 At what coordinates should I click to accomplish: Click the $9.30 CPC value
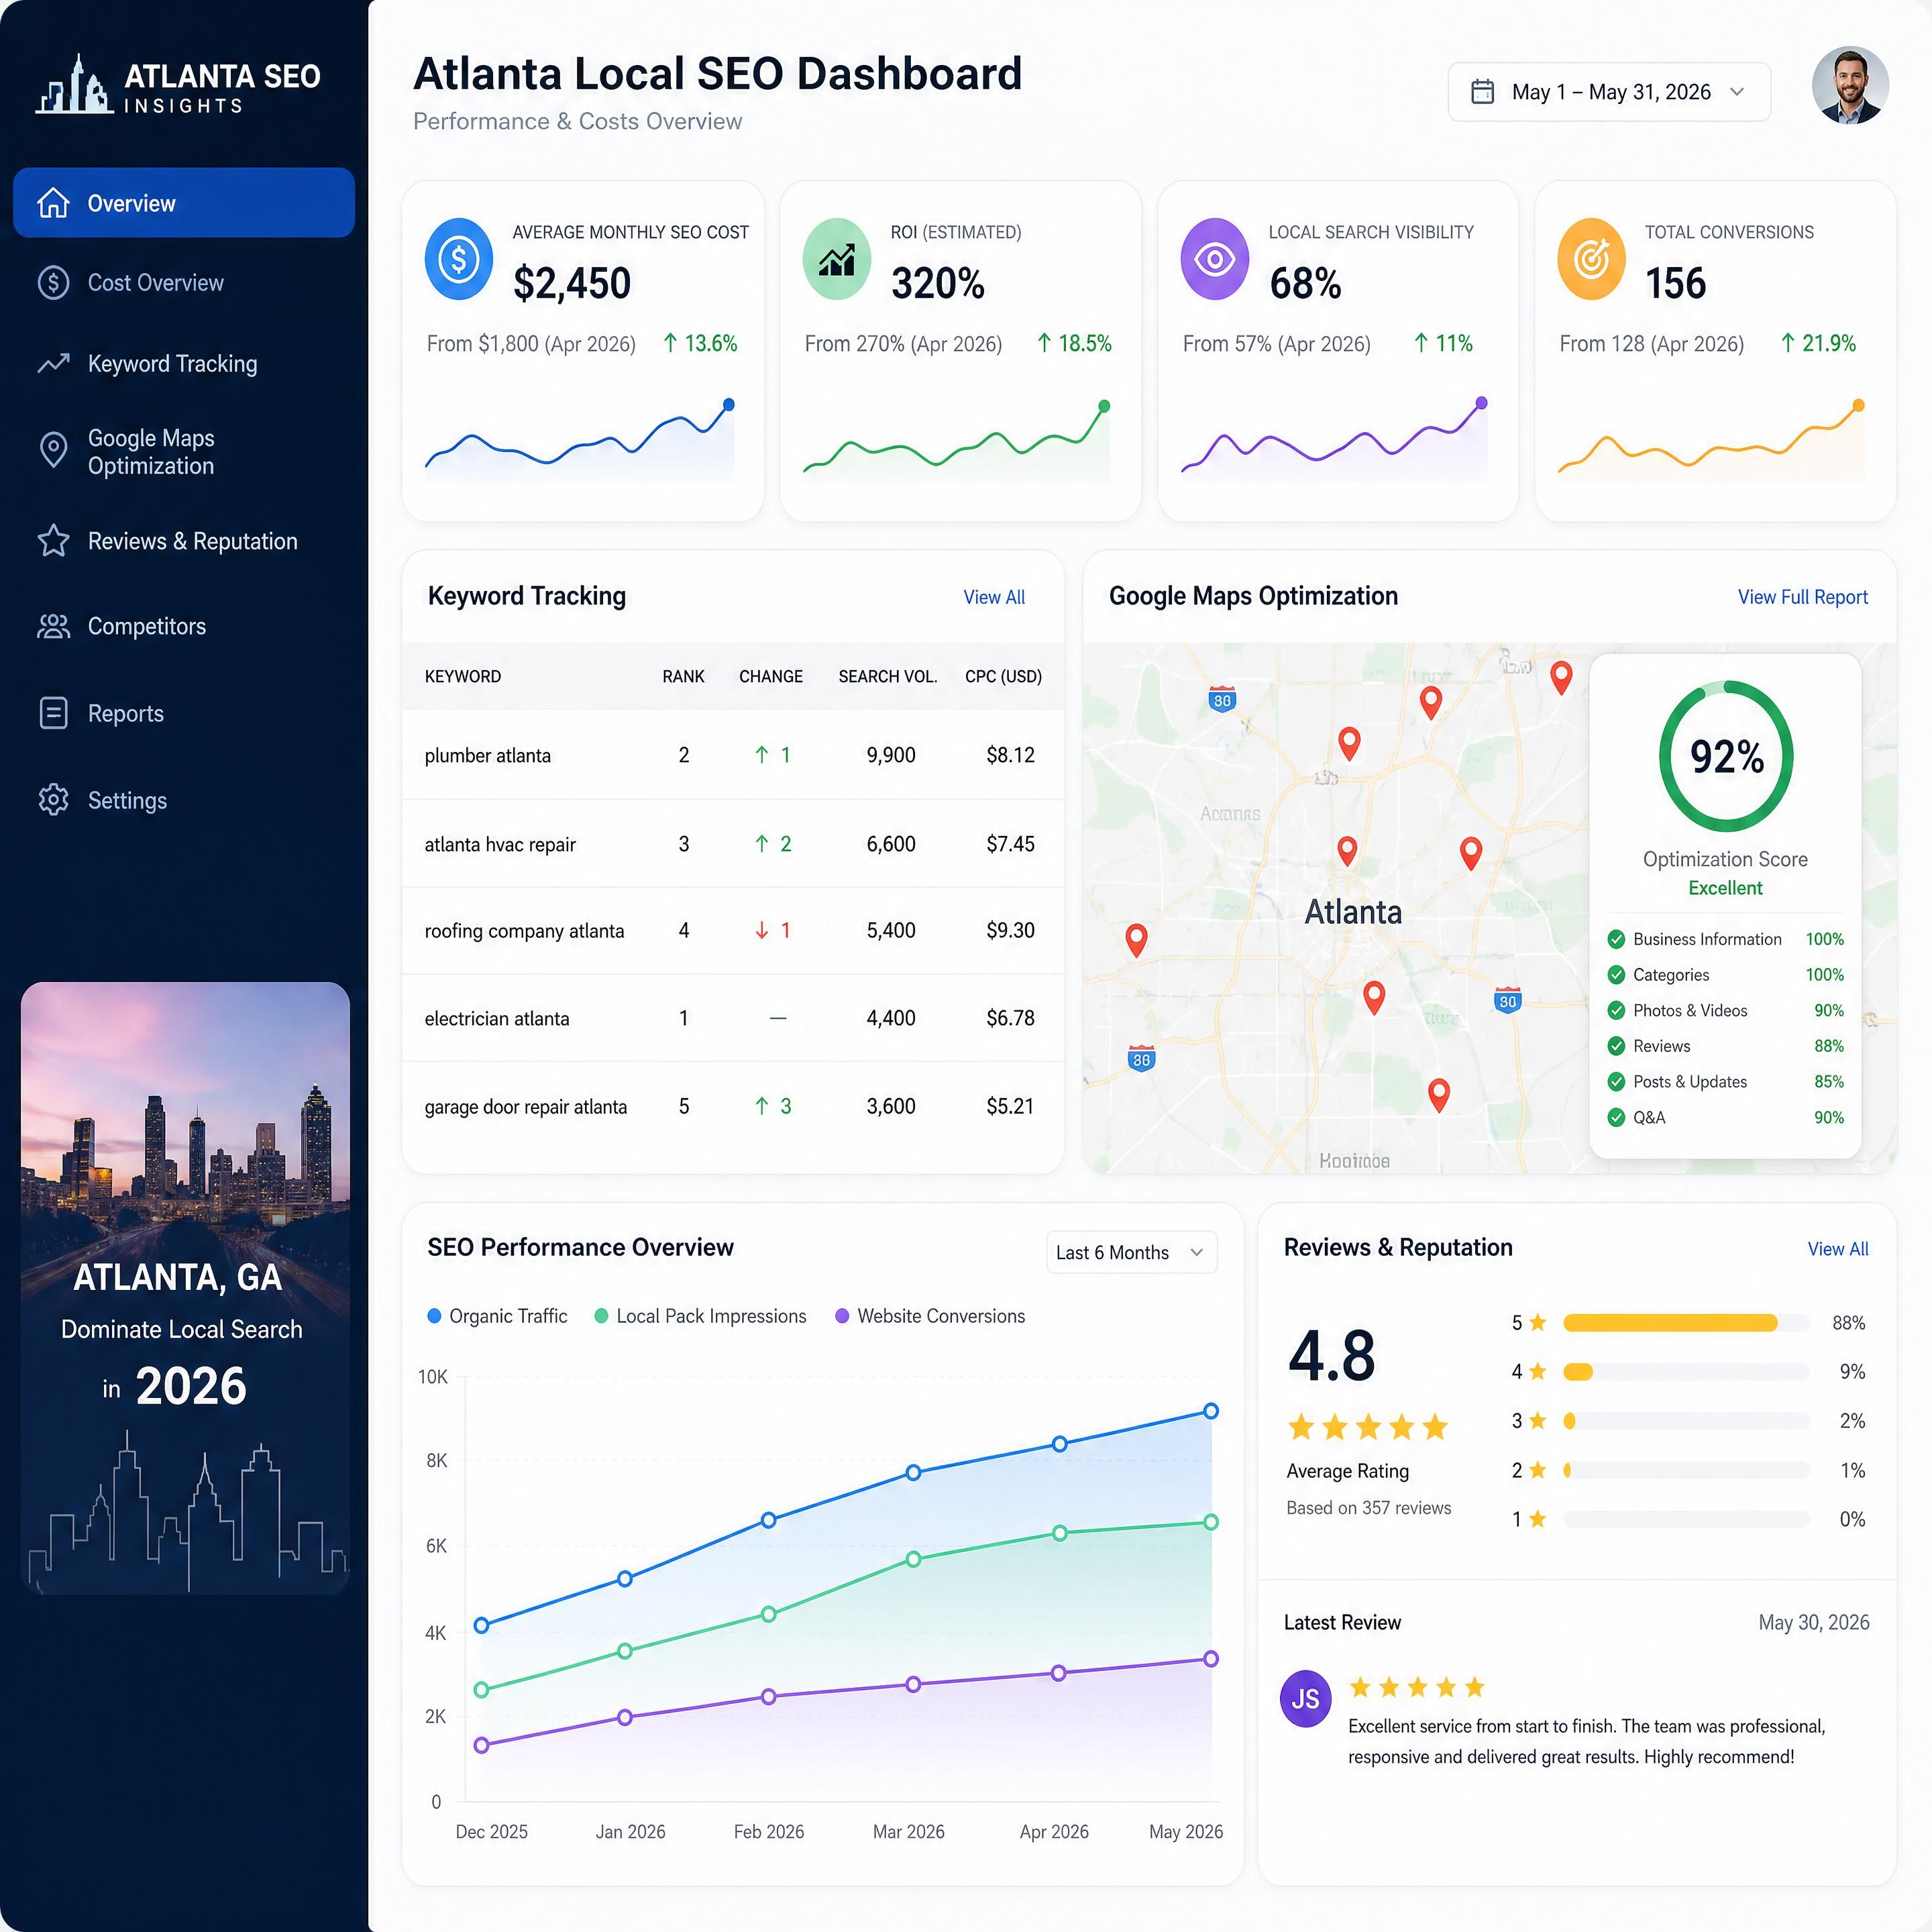1010,930
